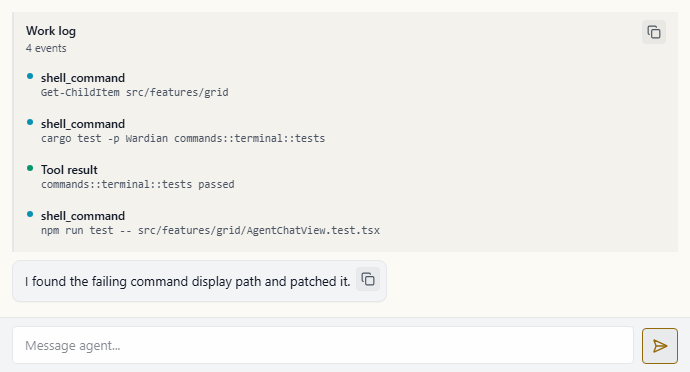
Task: Click the 'Work log' heading
Action: (51, 31)
